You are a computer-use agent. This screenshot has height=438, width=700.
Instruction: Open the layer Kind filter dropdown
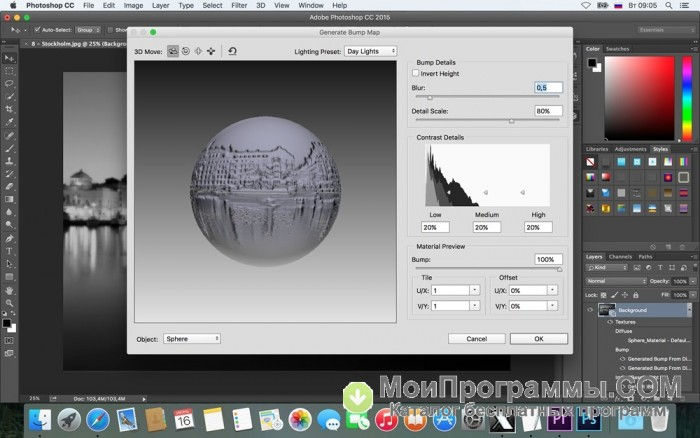click(606, 267)
